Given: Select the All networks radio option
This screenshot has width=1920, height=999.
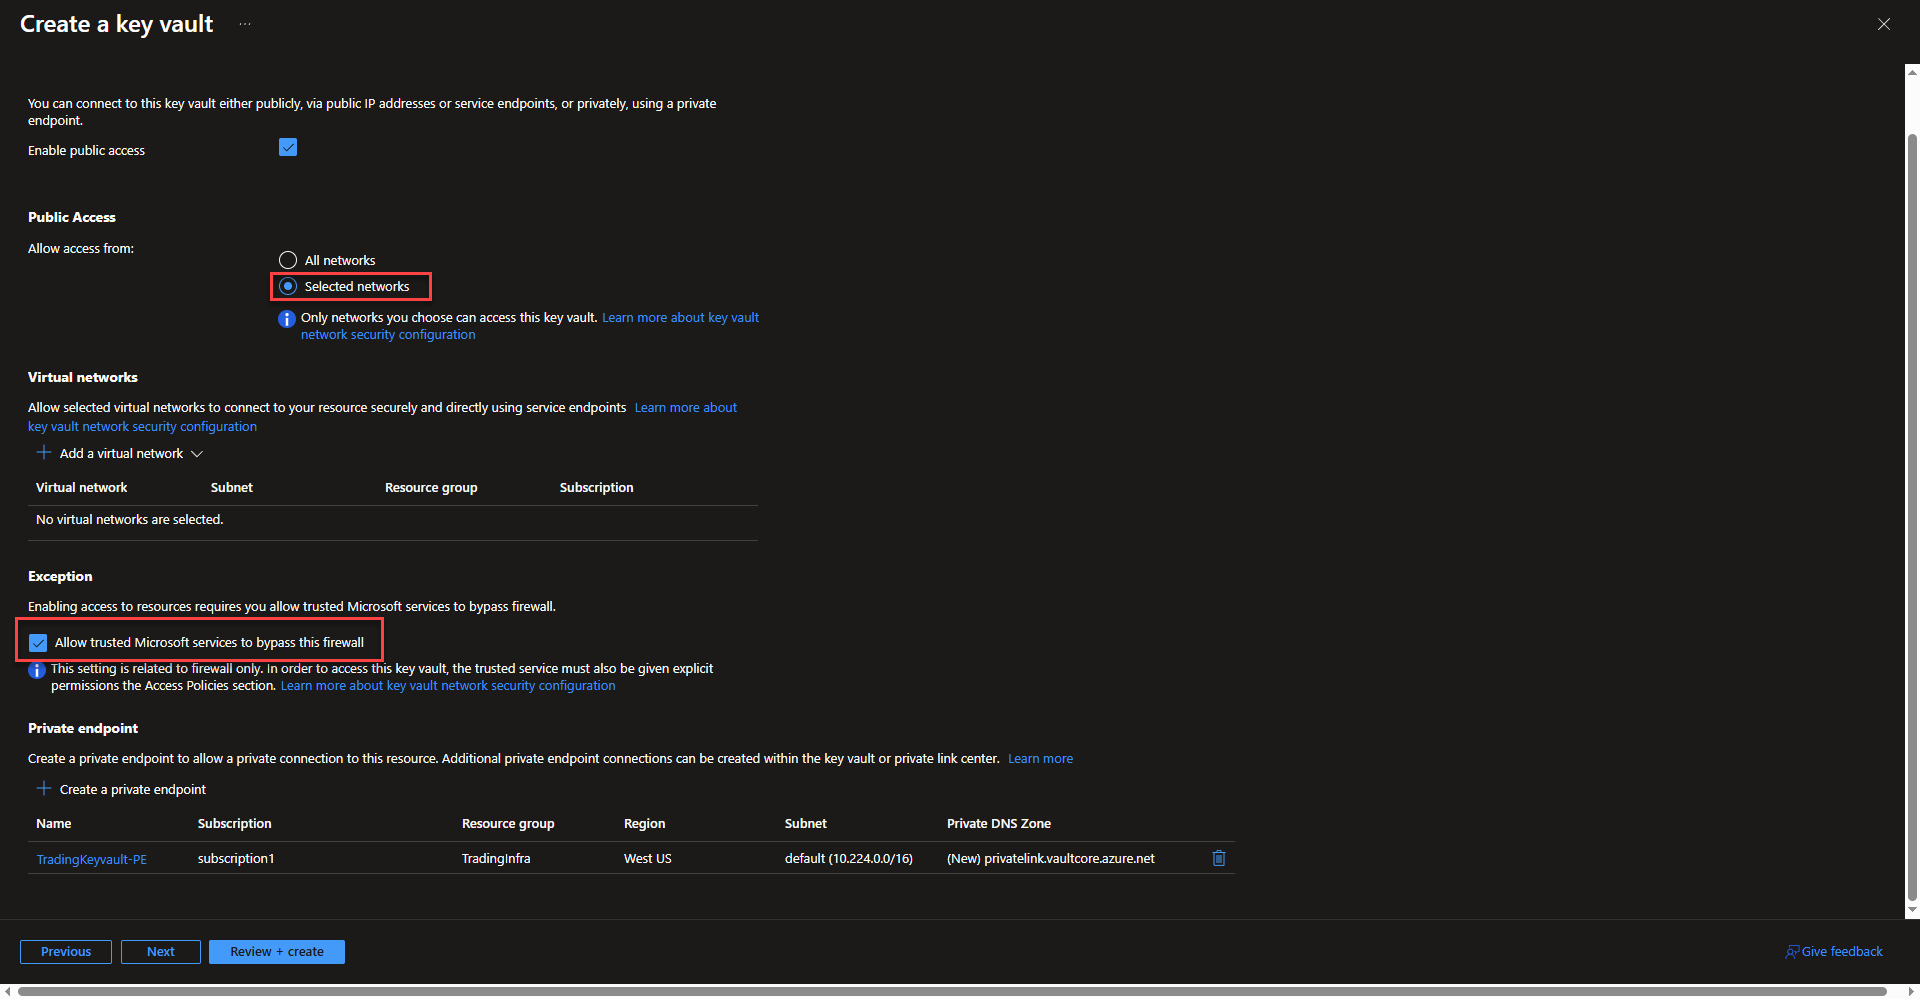Looking at the screenshot, I should [288, 260].
